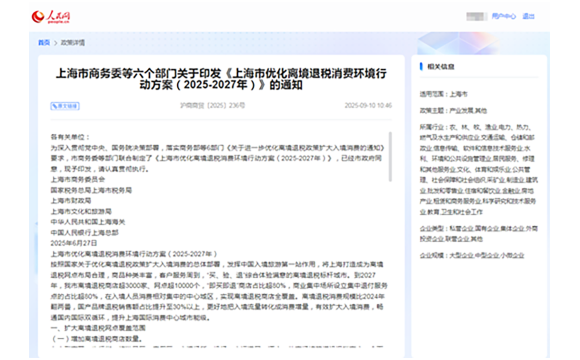Select 大型企业 under 企业规模
580x360 pixels.
[x=461, y=255]
